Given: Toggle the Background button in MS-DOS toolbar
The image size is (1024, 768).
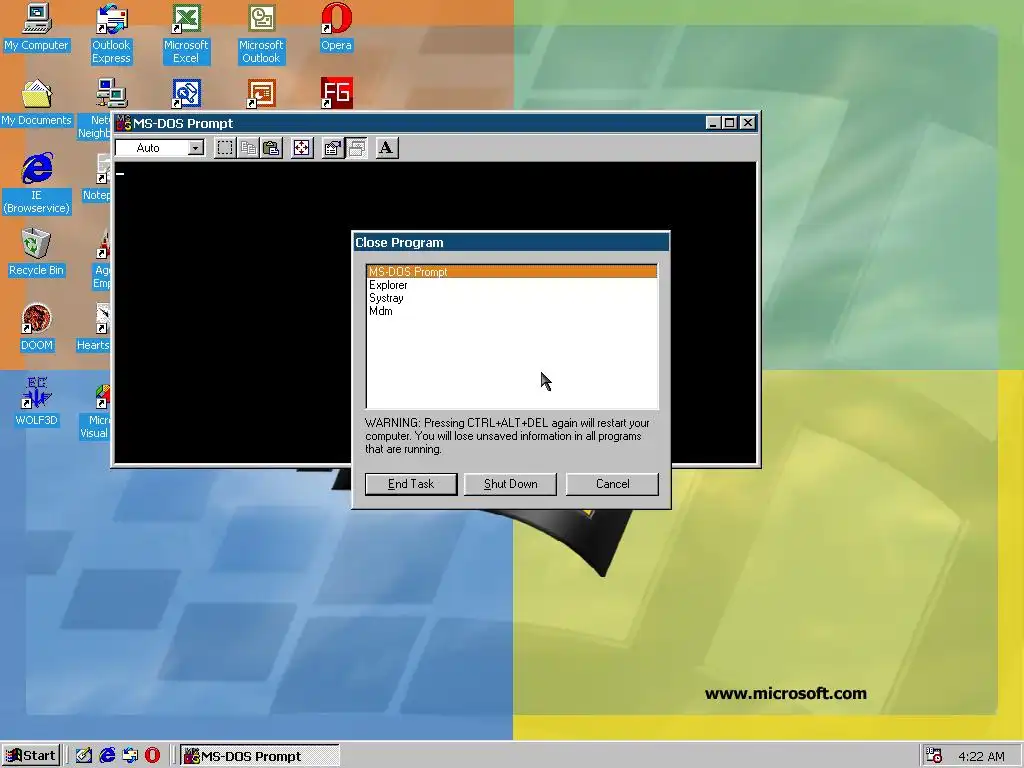Looking at the screenshot, I should [356, 148].
